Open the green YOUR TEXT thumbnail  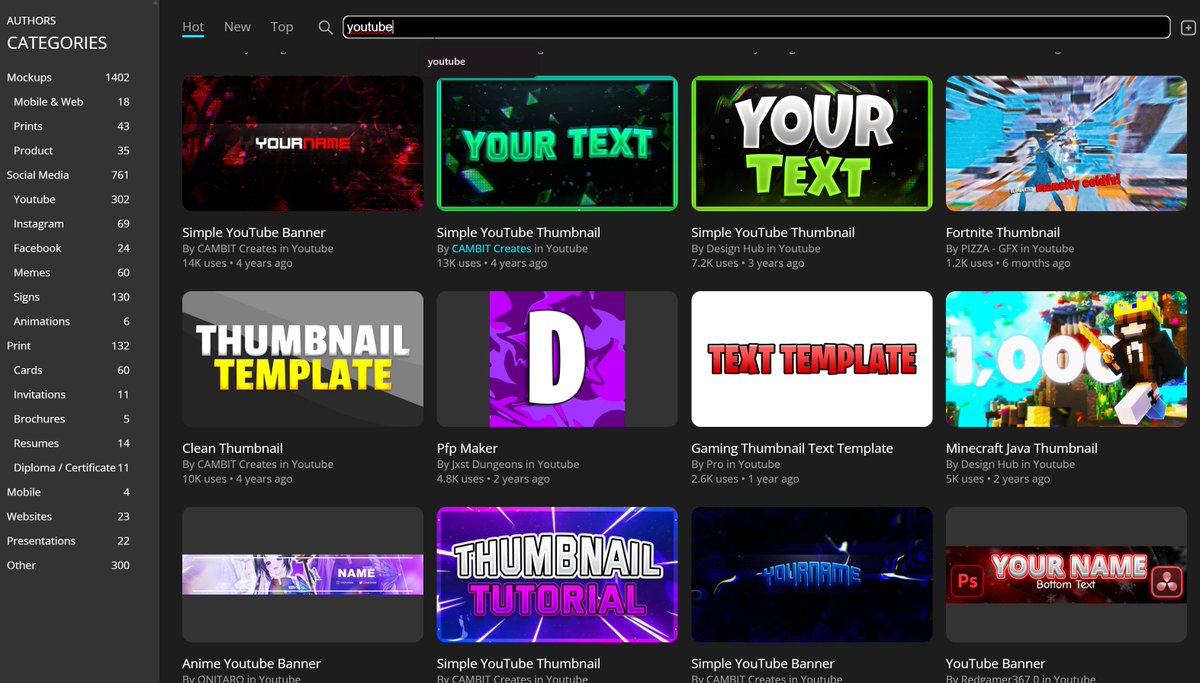pyautogui.click(x=812, y=143)
